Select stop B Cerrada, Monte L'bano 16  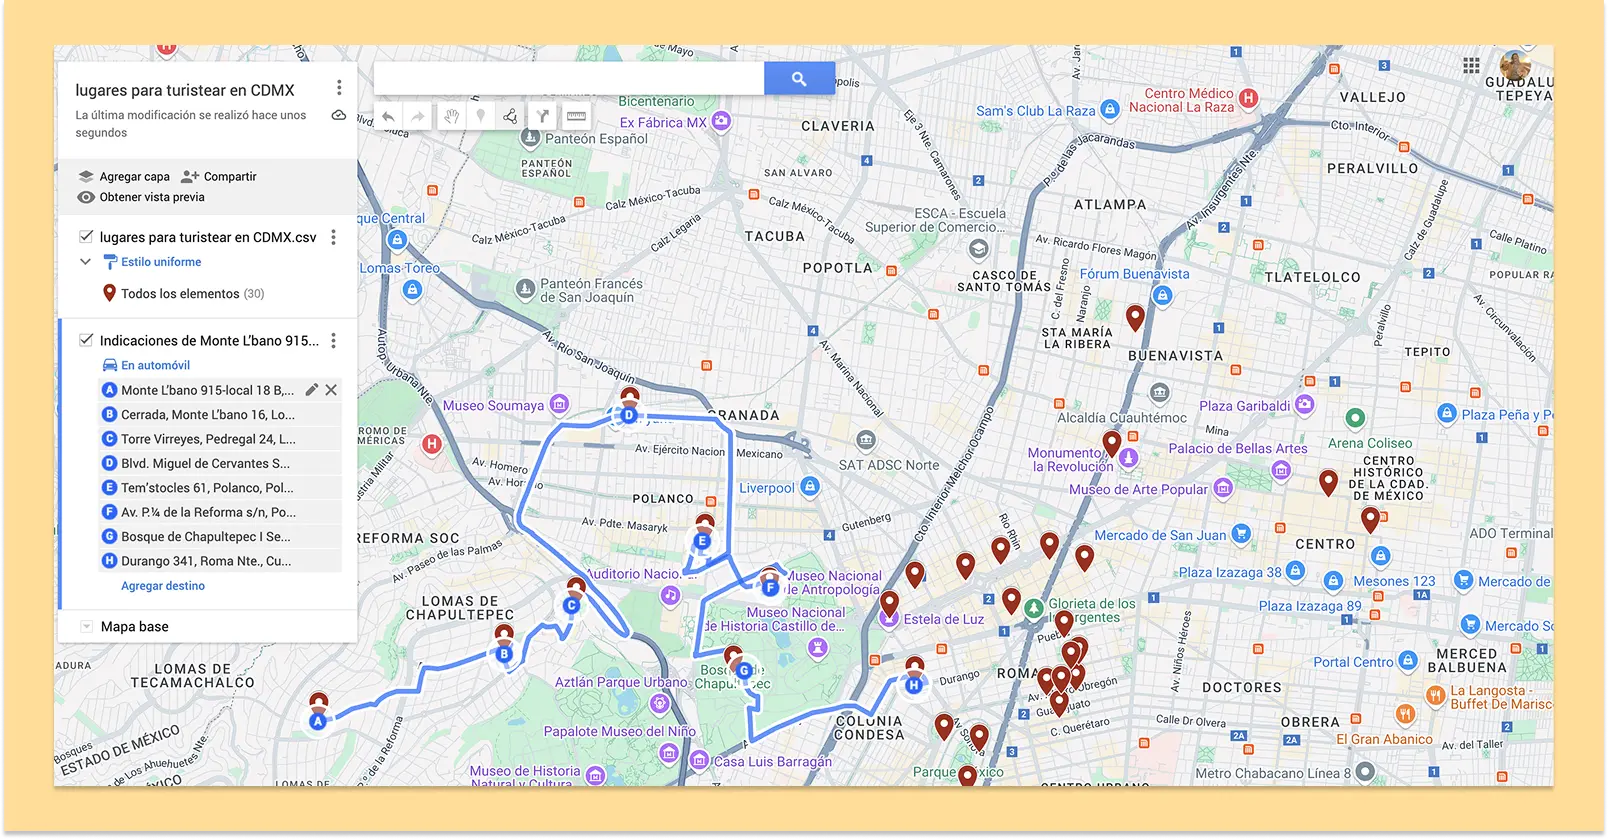pos(221,414)
